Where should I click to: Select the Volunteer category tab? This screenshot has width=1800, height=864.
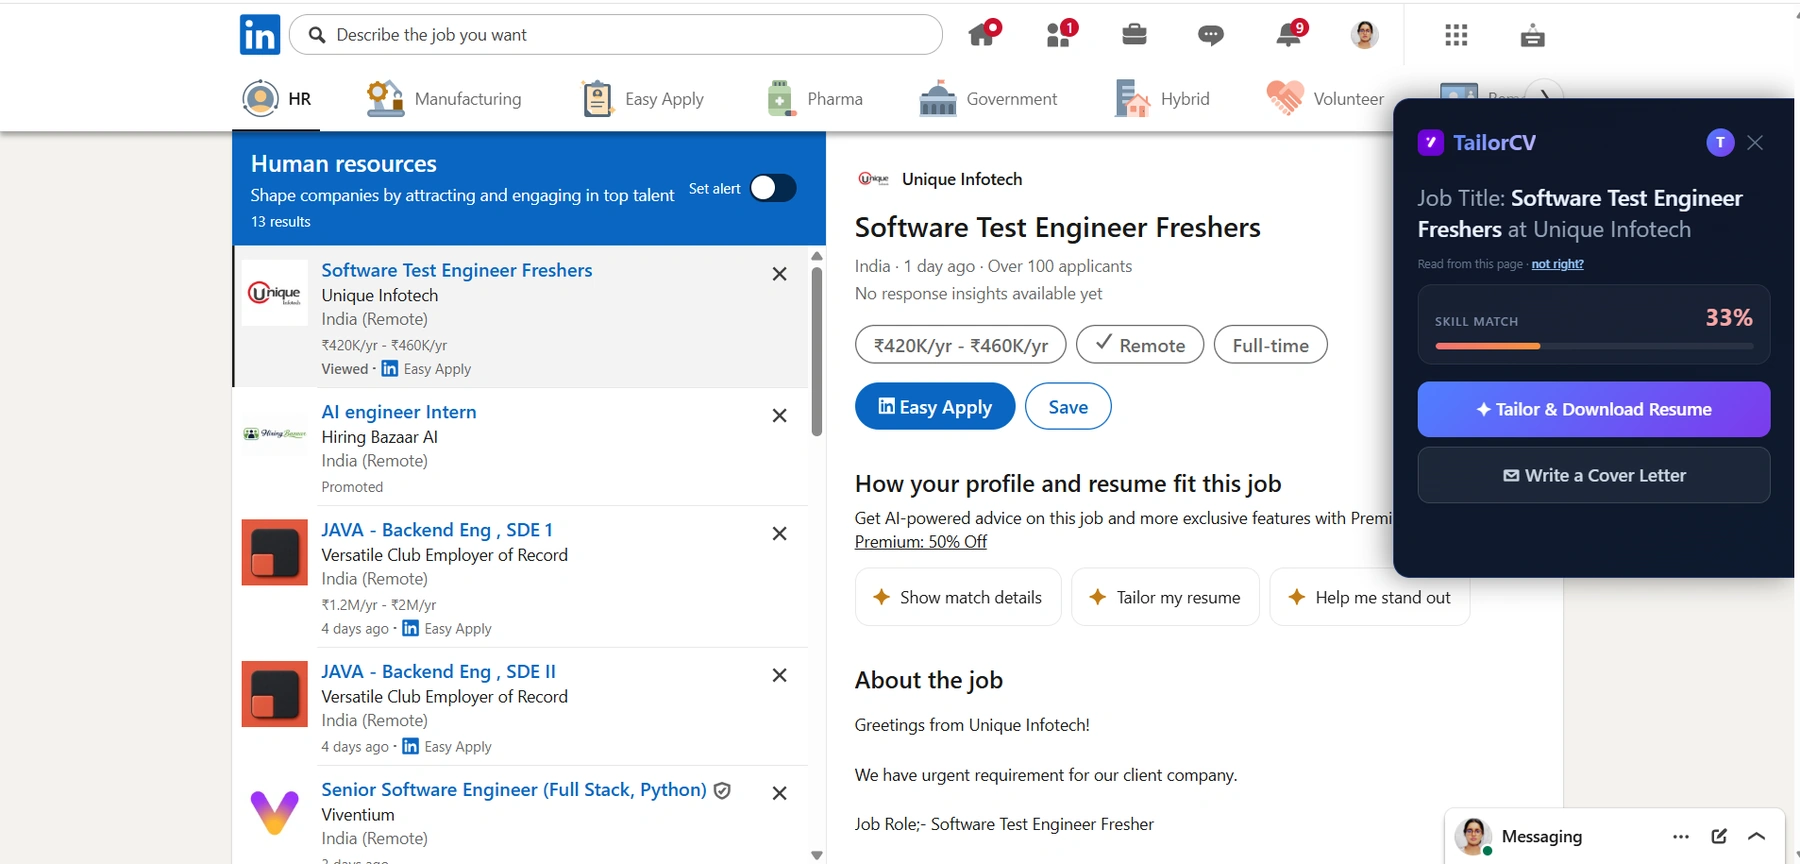pos(1325,99)
